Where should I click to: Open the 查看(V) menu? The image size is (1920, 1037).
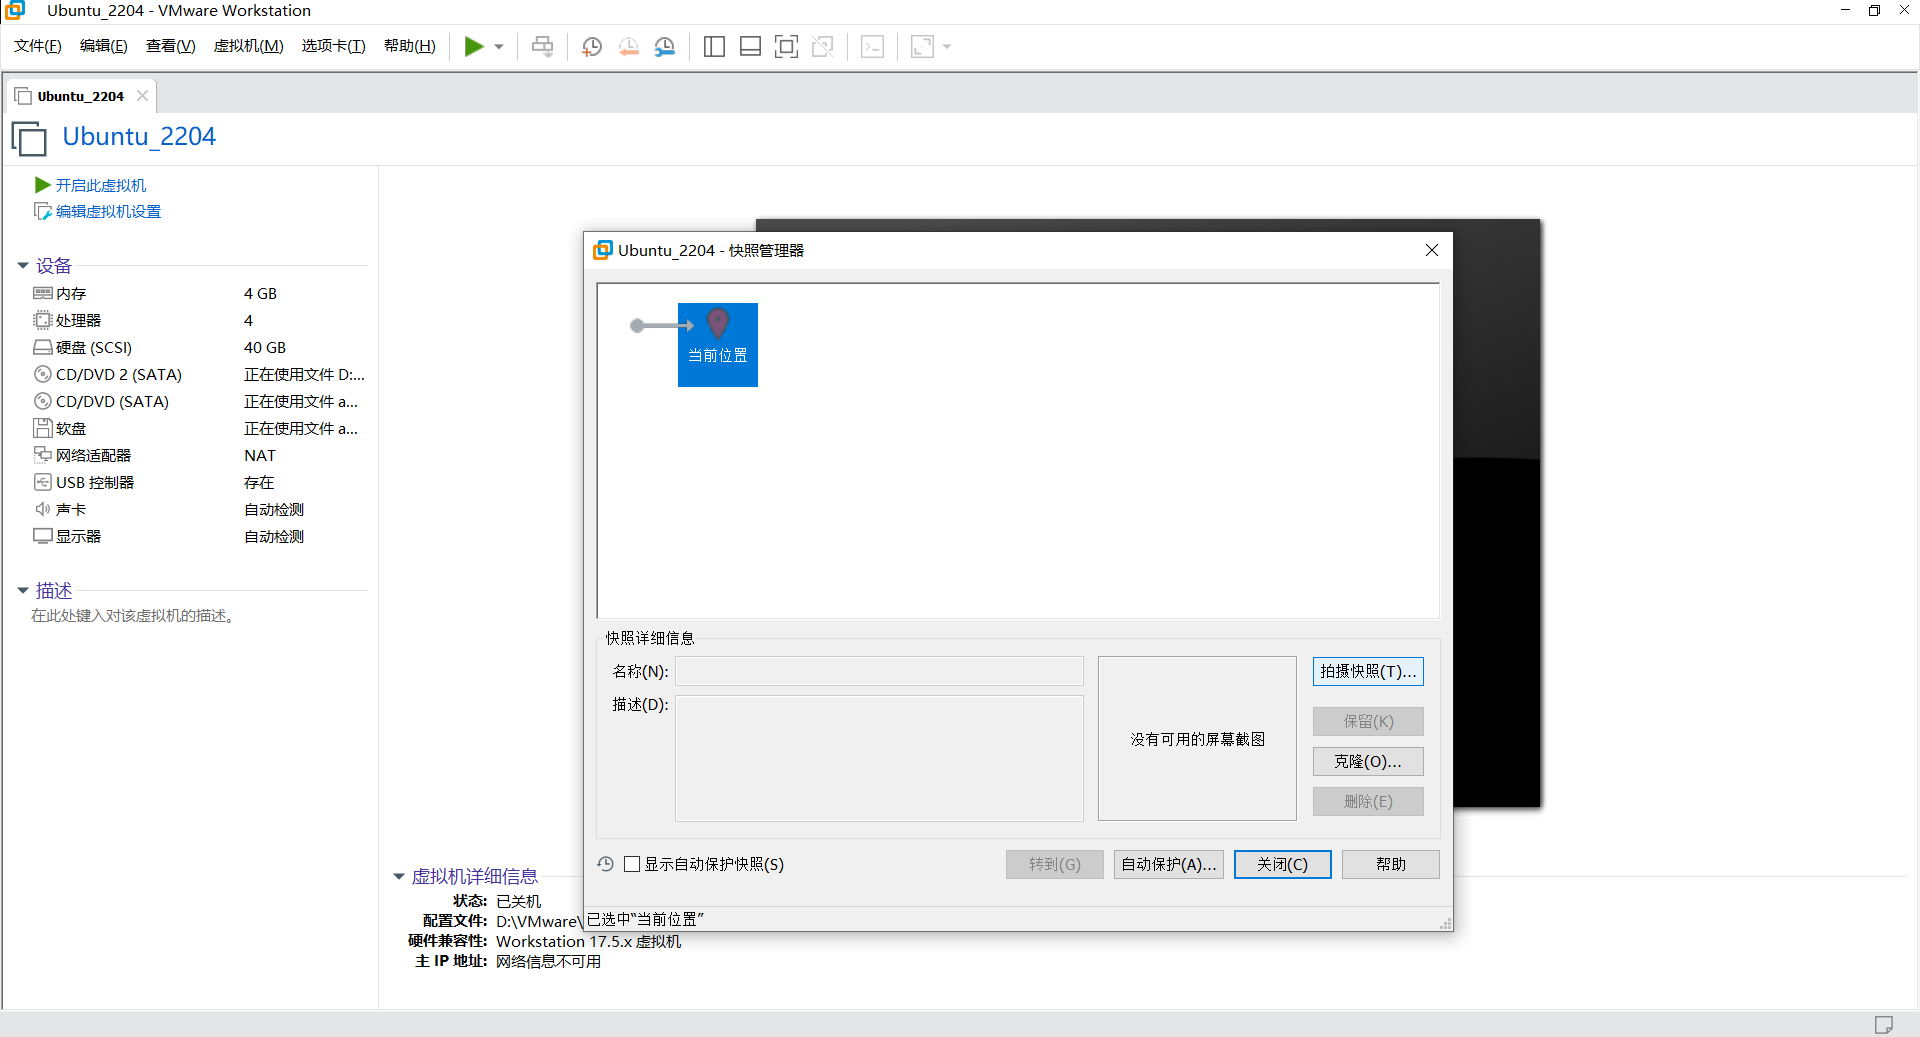pyautogui.click(x=171, y=46)
